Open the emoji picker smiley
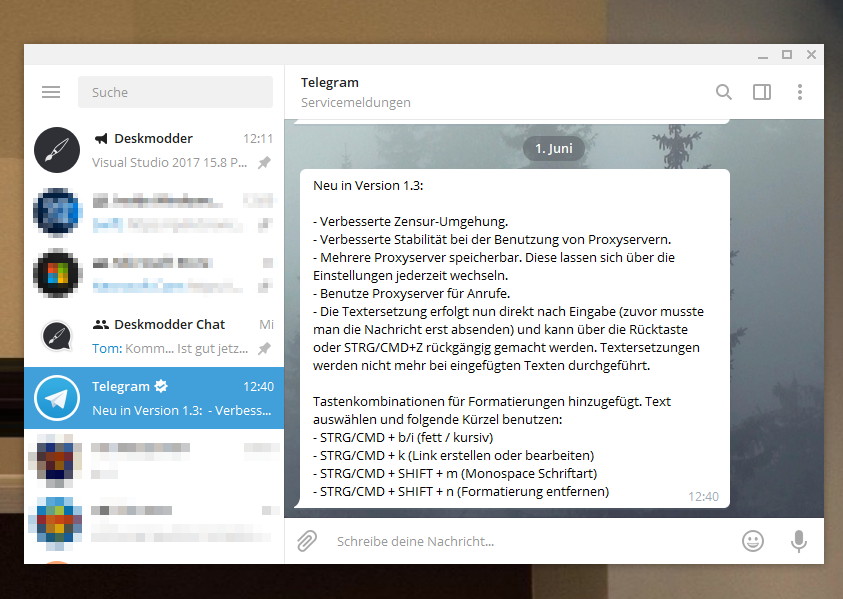This screenshot has width=843, height=599. (x=753, y=541)
